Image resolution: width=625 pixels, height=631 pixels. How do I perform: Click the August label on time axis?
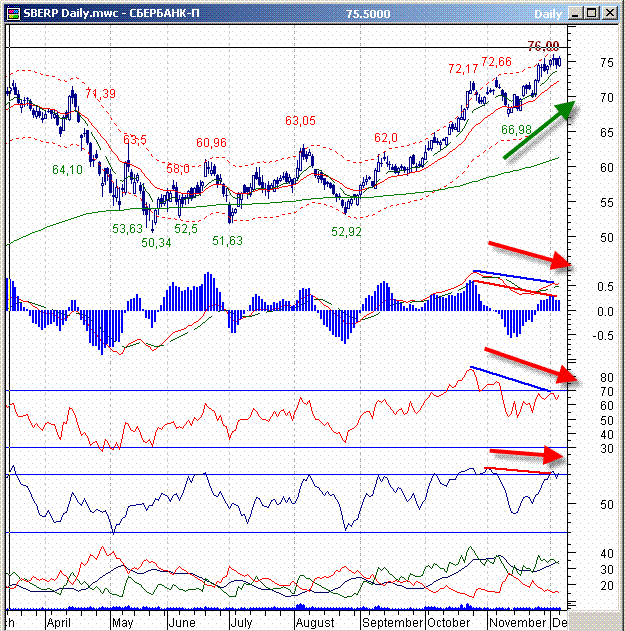(316, 621)
